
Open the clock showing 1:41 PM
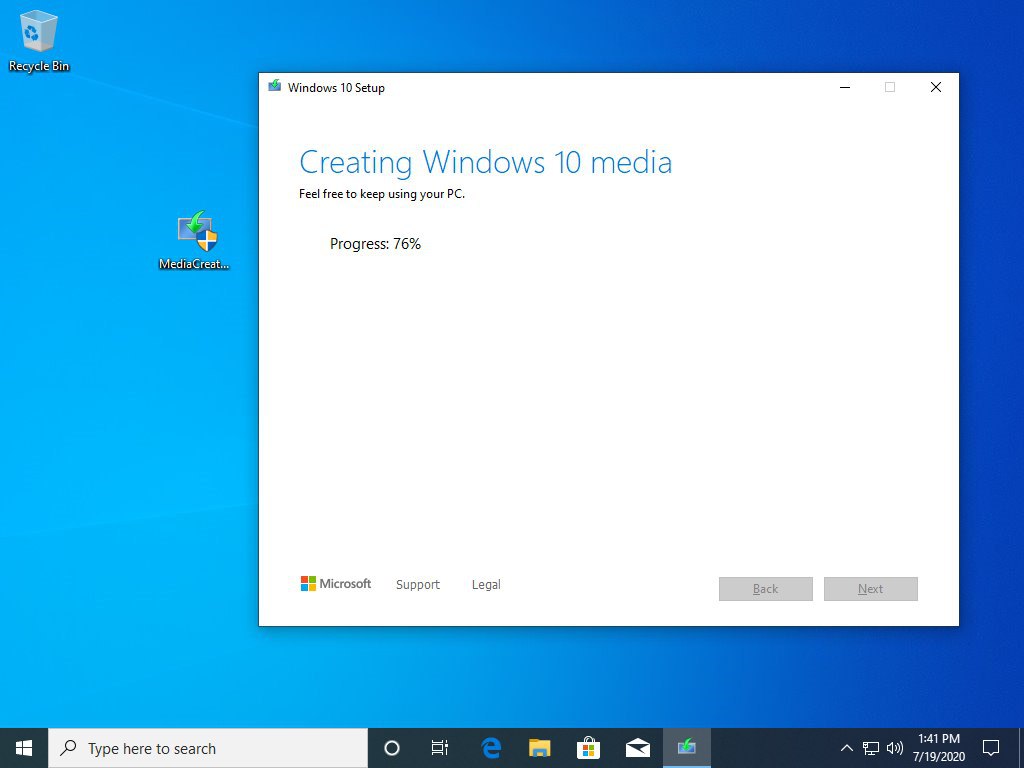pos(939,748)
